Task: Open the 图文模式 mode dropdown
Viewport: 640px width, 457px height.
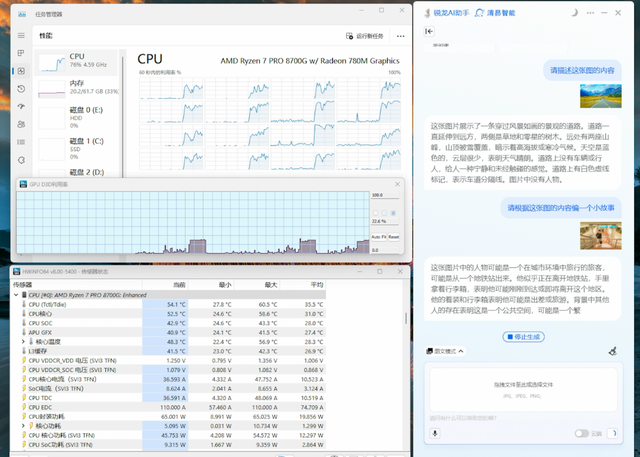Action: (x=445, y=351)
